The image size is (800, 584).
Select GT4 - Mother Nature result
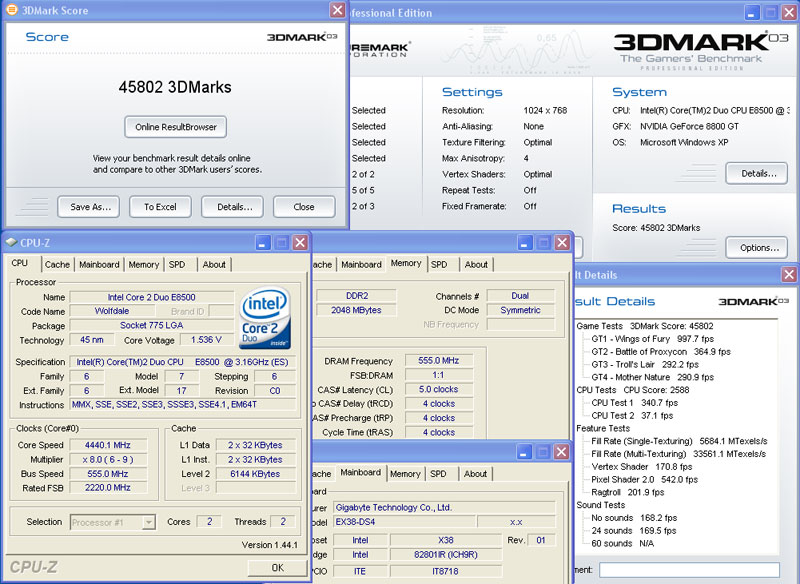(653, 377)
